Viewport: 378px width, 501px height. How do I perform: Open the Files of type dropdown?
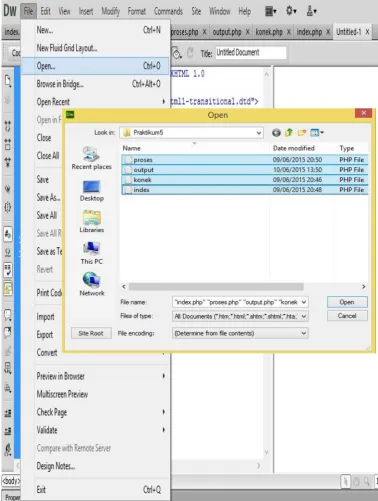[x=304, y=316]
